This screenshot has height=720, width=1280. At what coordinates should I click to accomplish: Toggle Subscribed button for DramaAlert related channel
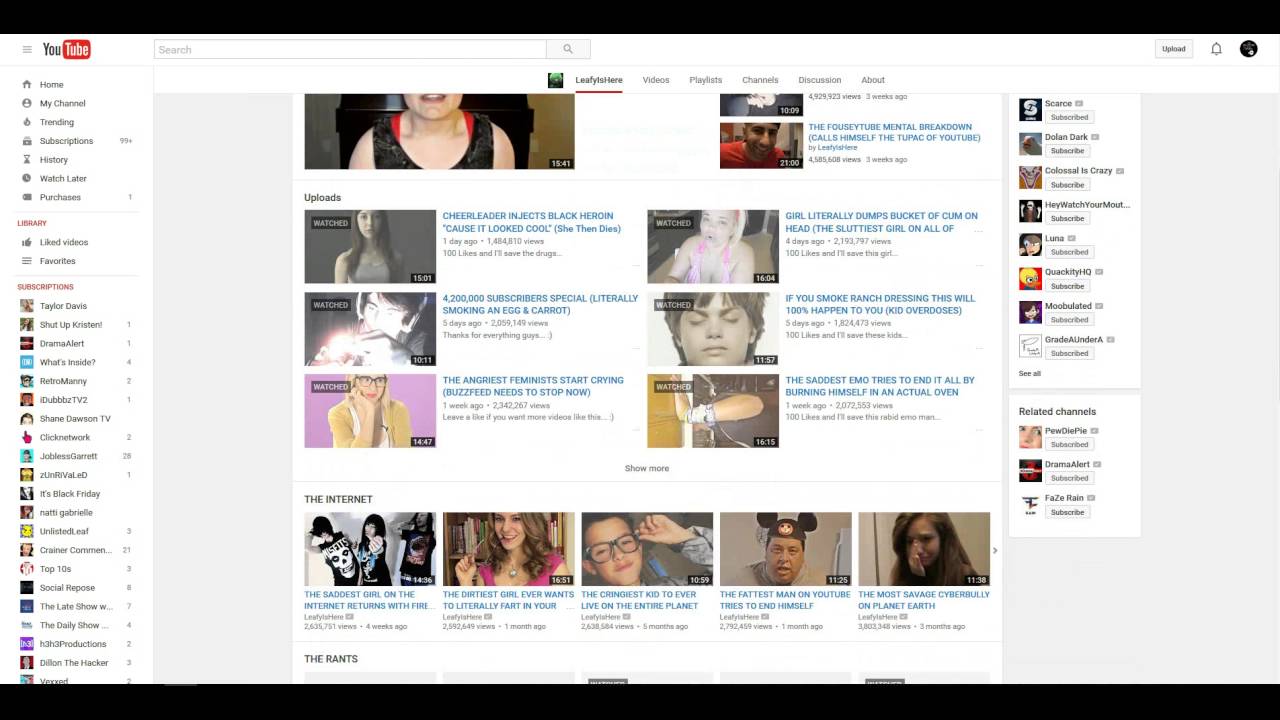(1069, 478)
